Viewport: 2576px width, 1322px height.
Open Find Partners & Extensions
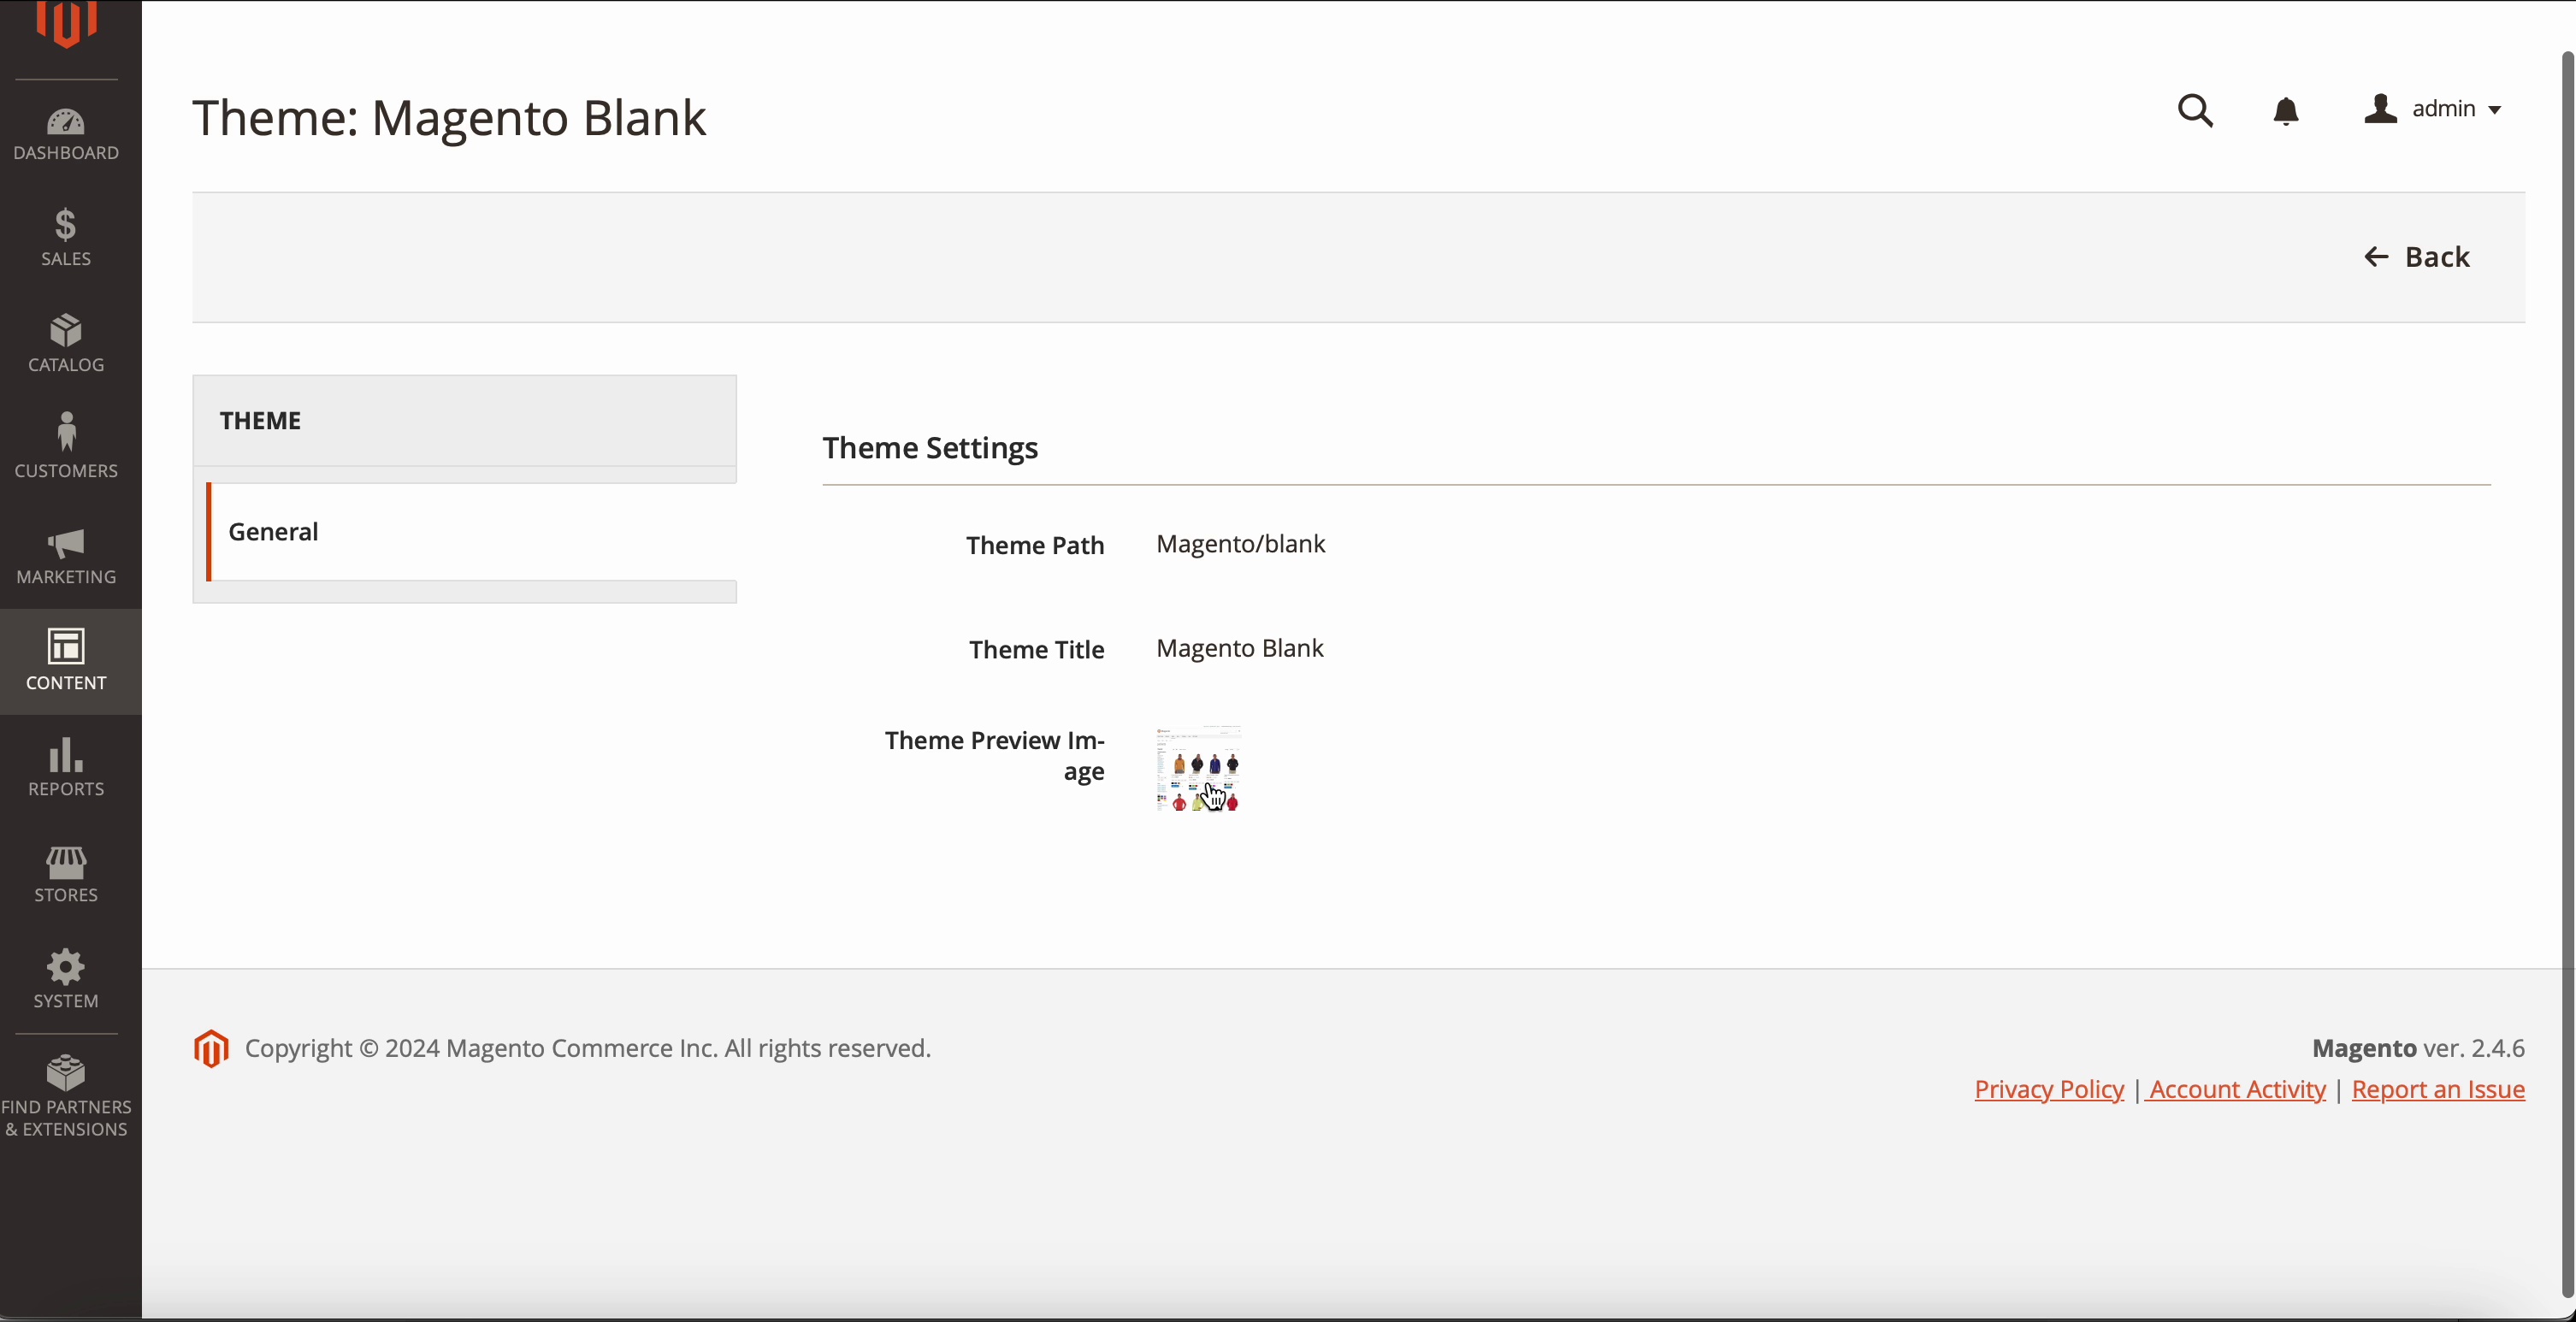(x=66, y=1096)
